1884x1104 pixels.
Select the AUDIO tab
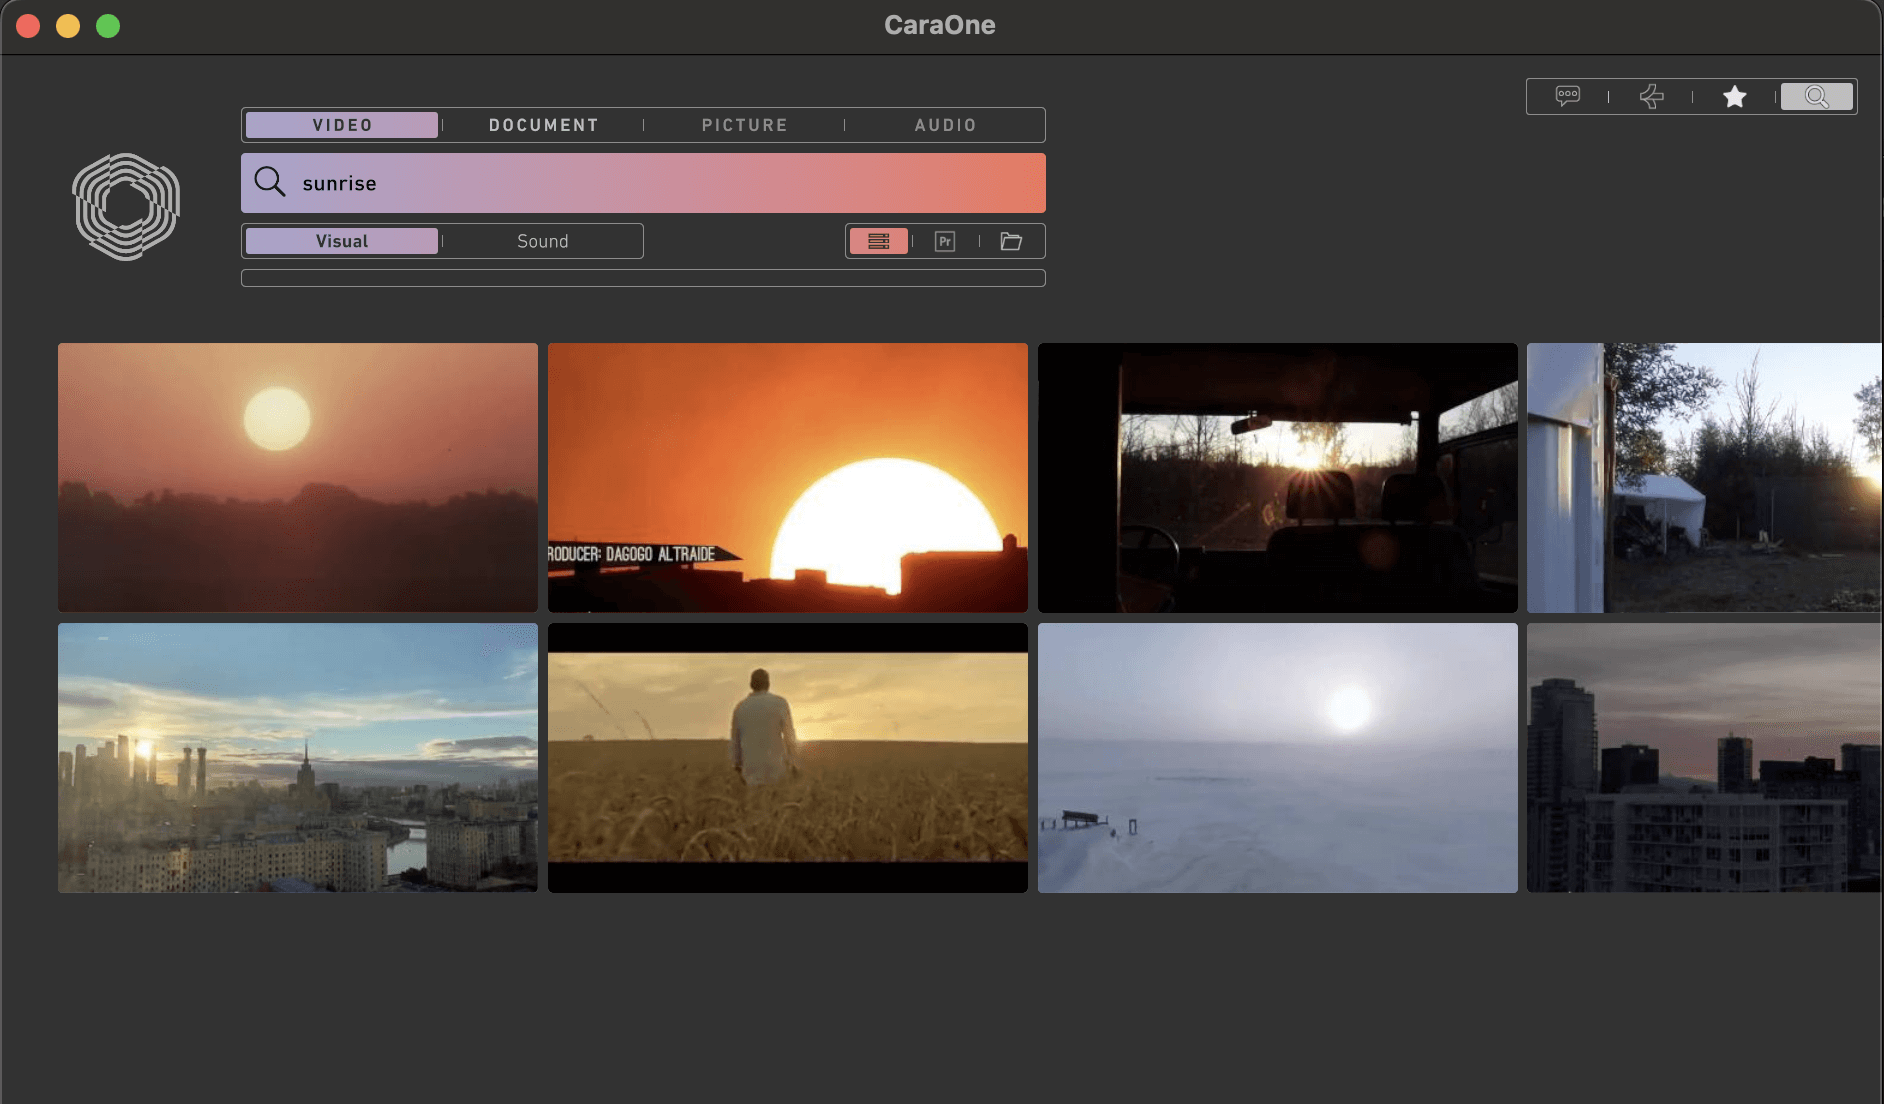tap(945, 125)
